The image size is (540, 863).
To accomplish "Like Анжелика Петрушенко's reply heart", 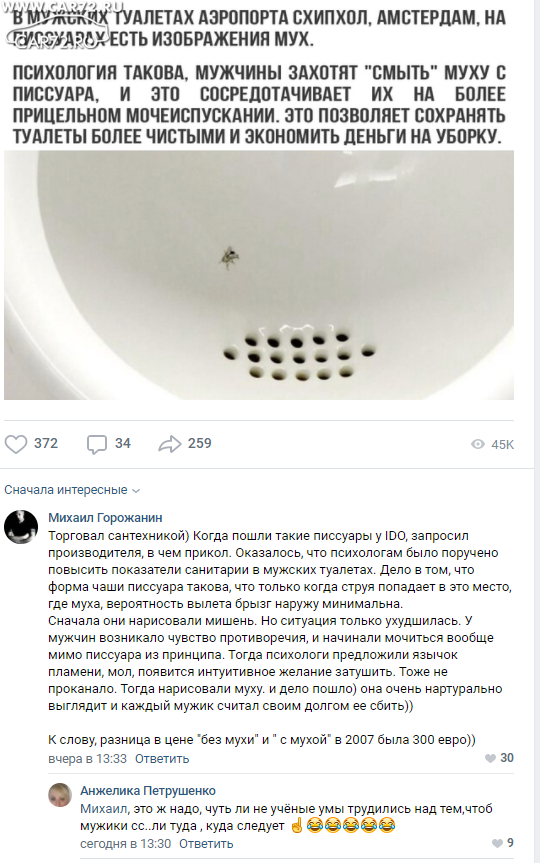I will coord(497,843).
